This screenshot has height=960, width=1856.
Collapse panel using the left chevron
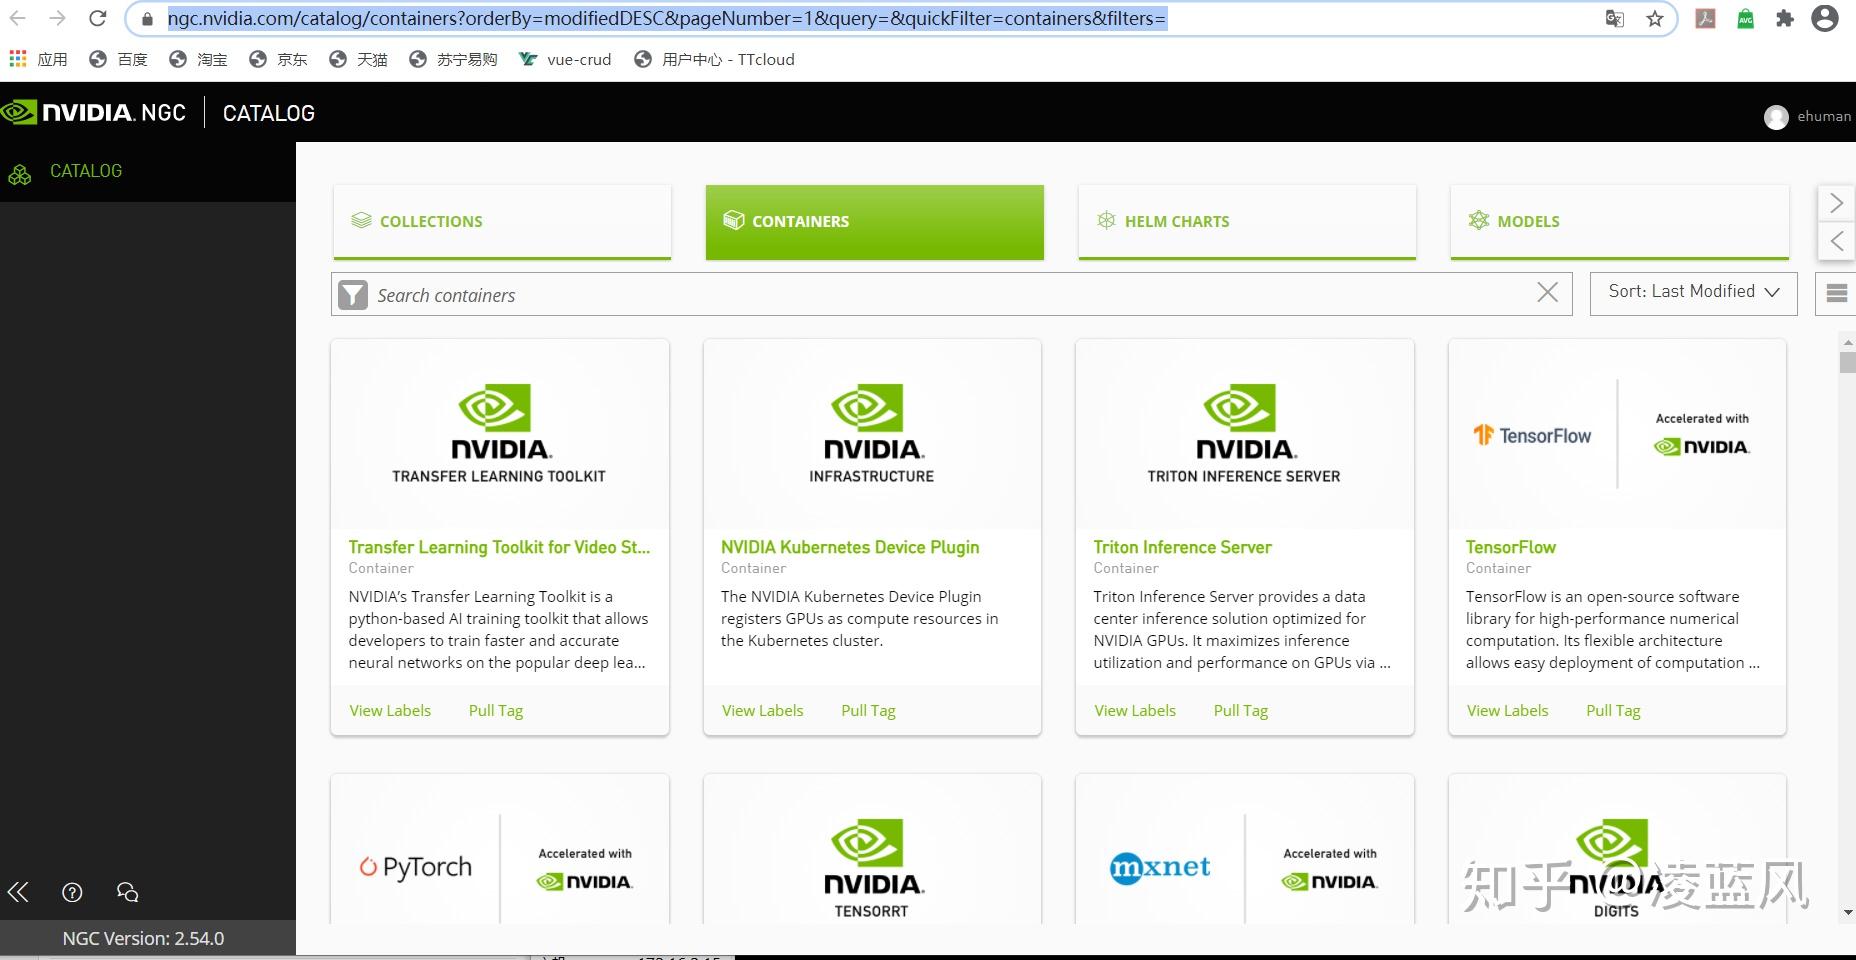pos(1836,241)
